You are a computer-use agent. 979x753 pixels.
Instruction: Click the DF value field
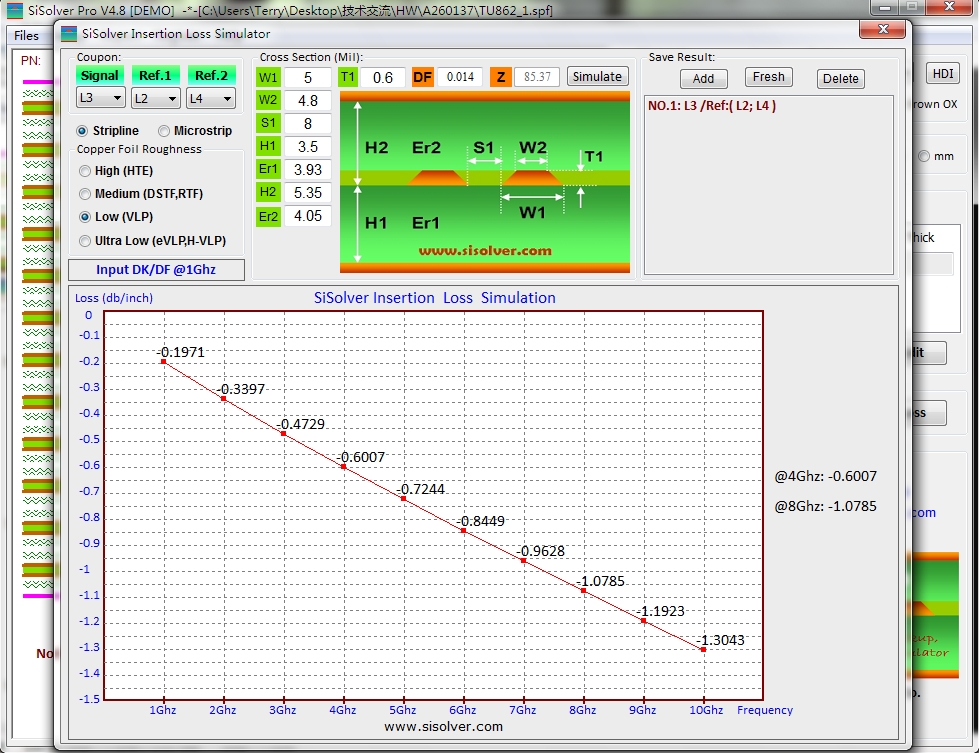point(459,78)
